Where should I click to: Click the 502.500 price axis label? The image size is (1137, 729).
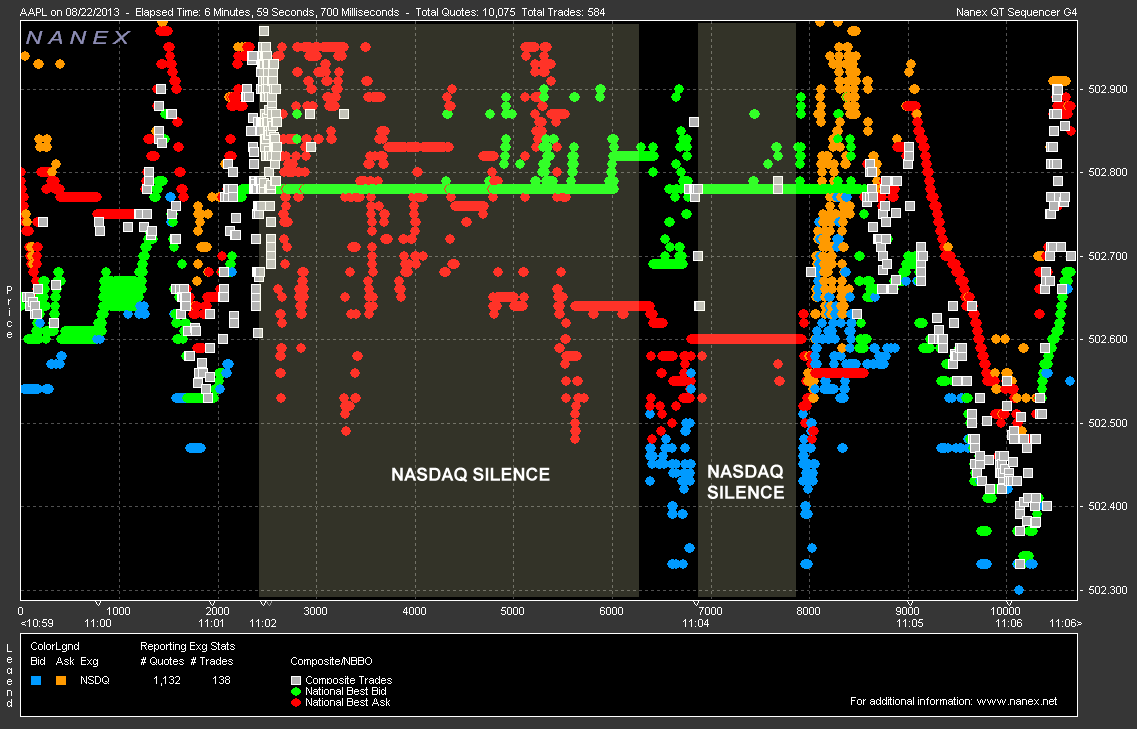(x=1108, y=423)
